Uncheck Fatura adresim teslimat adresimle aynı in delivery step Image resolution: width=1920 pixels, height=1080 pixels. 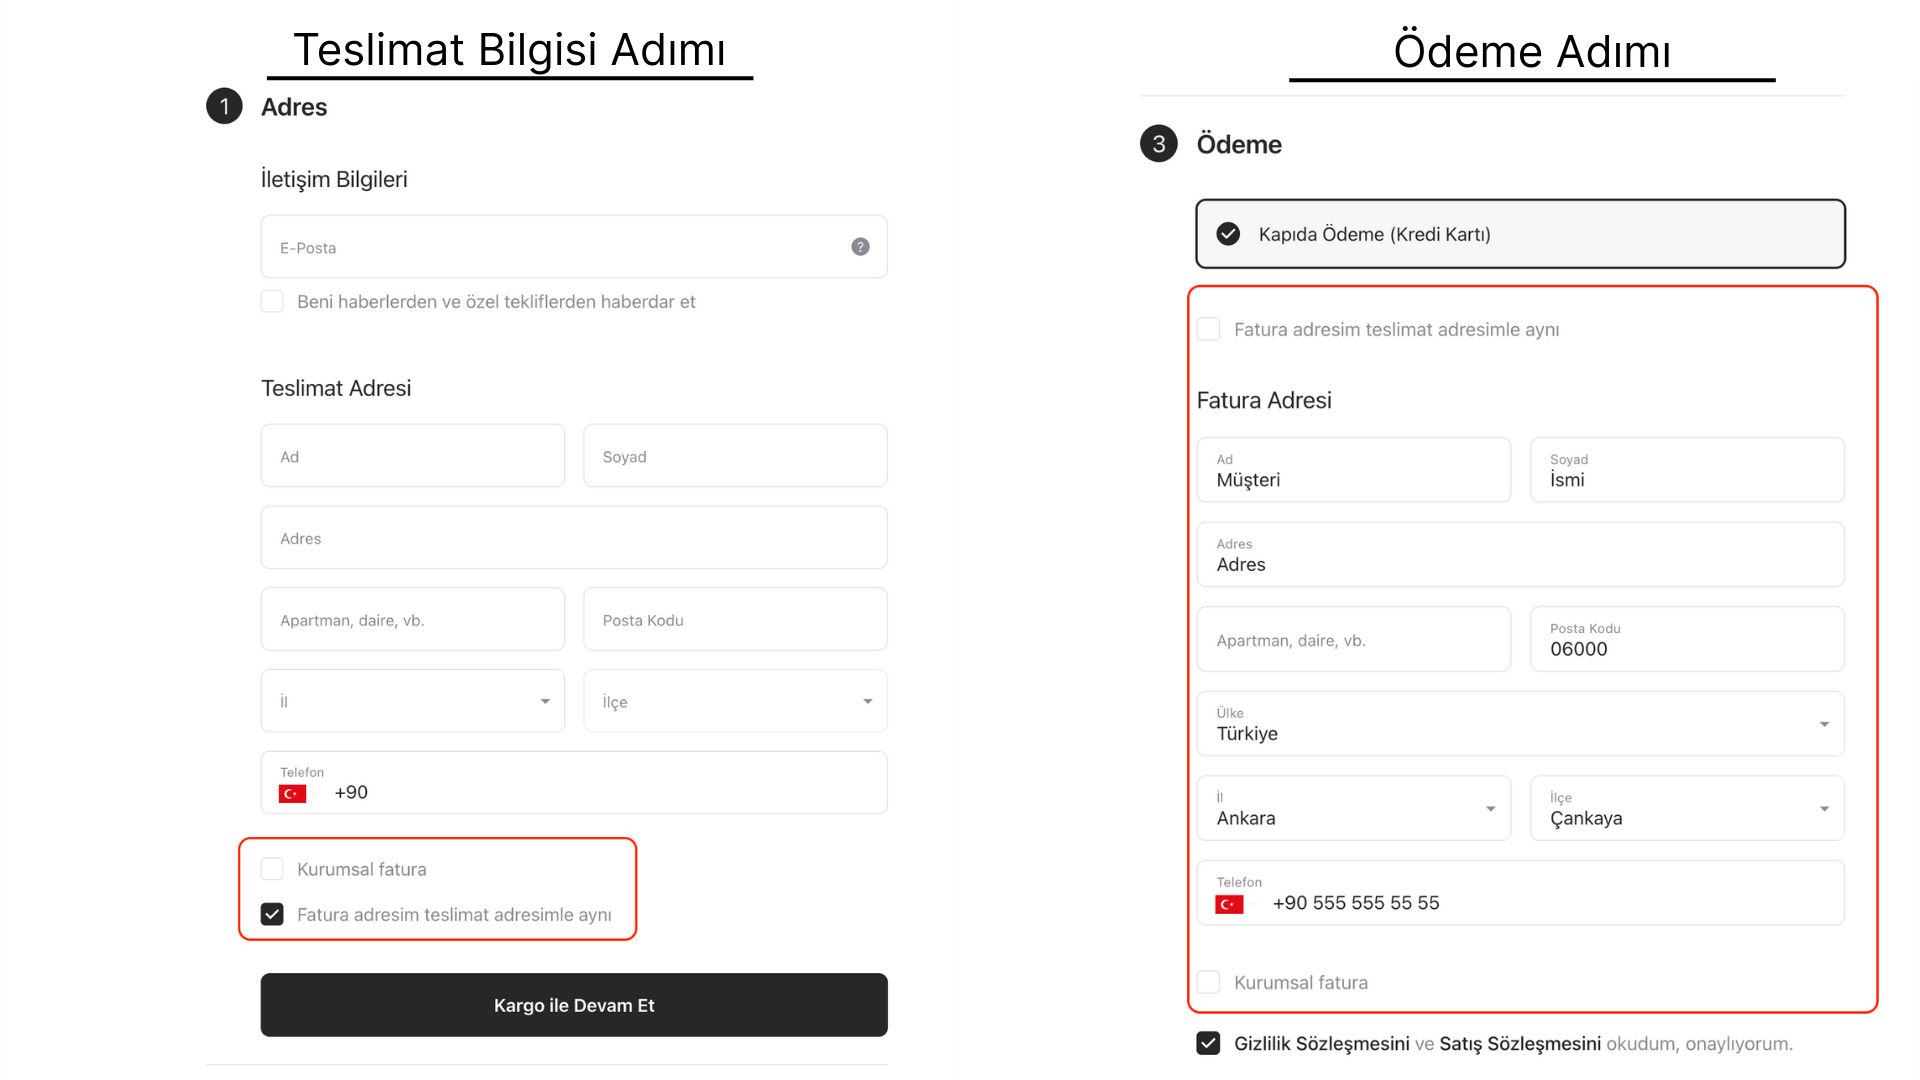[272, 914]
